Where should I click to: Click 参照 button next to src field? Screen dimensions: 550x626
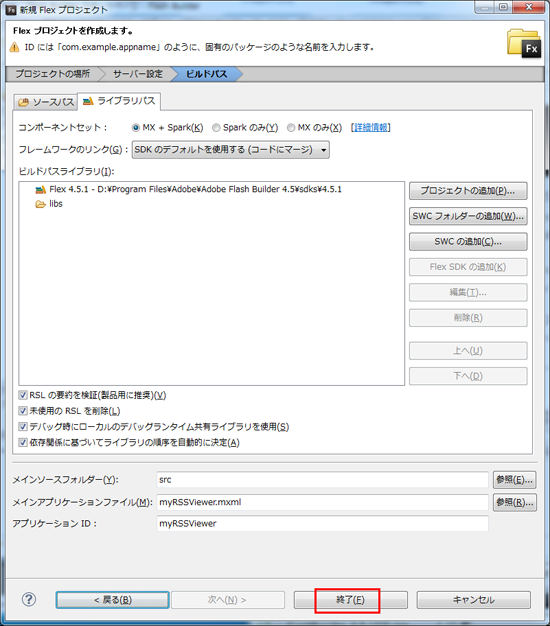coord(514,480)
